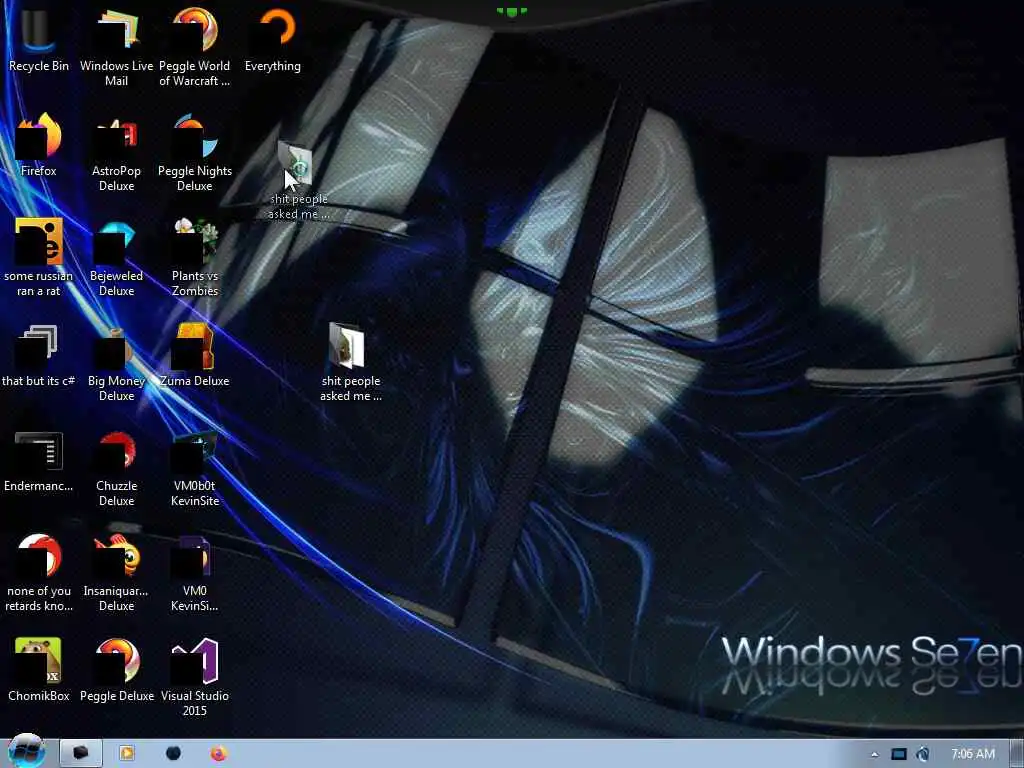Image resolution: width=1024 pixels, height=768 pixels.
Task: Click the dark round taskbar icon
Action: (x=173, y=754)
